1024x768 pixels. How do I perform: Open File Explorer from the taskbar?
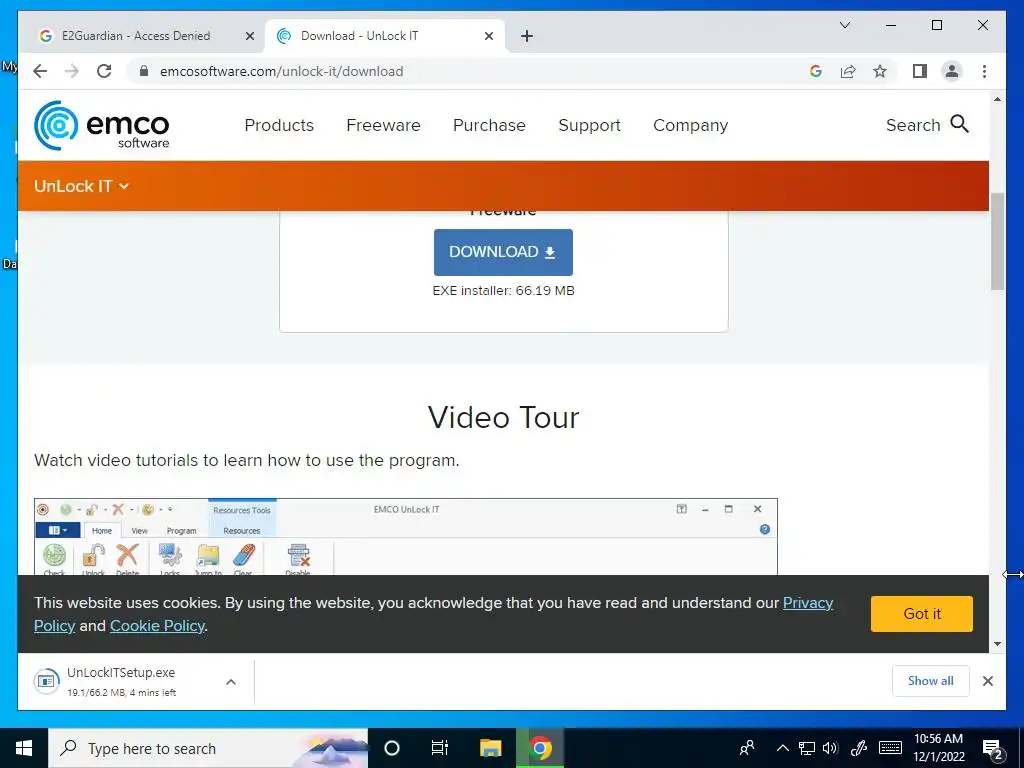490,748
